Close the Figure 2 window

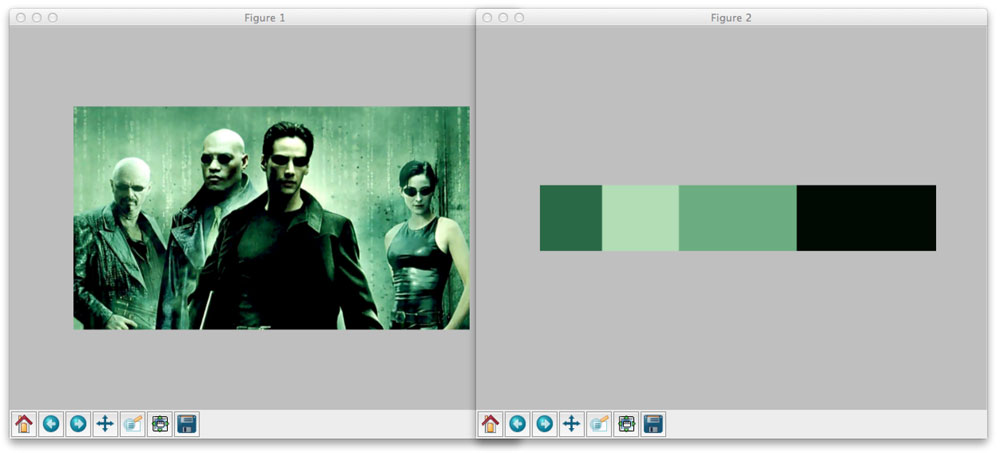[487, 18]
